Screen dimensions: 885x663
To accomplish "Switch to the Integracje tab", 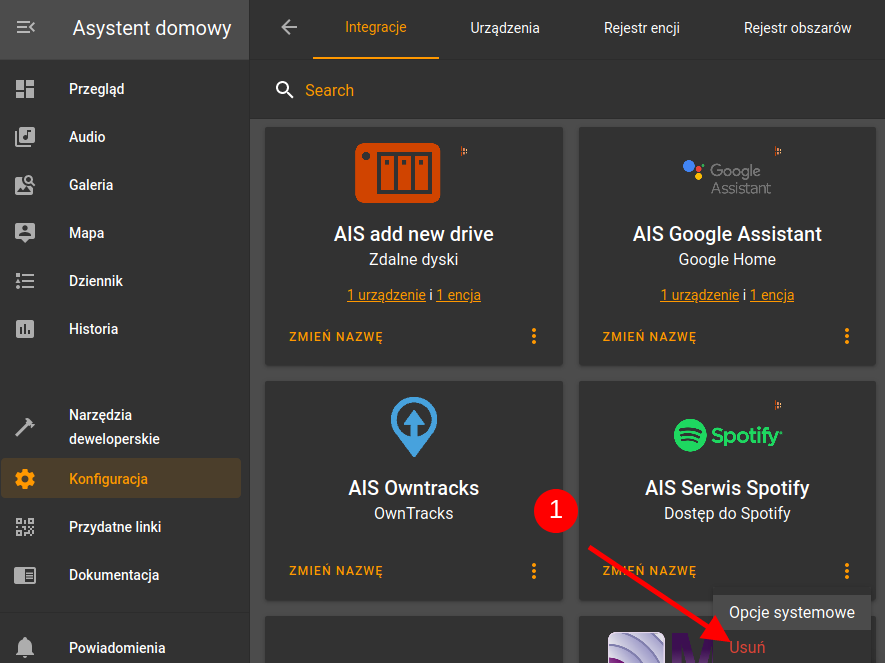I will (376, 28).
